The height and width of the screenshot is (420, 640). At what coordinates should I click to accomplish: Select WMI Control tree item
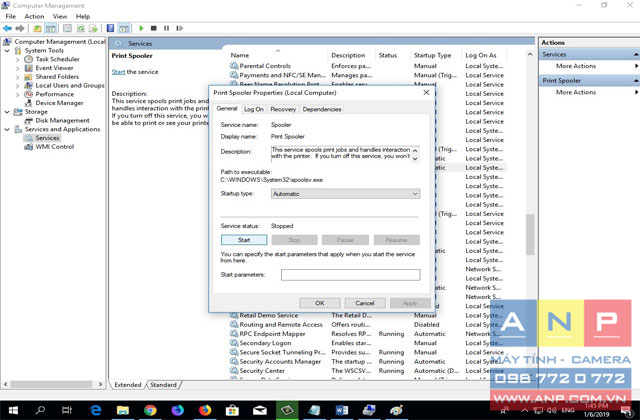[54, 147]
